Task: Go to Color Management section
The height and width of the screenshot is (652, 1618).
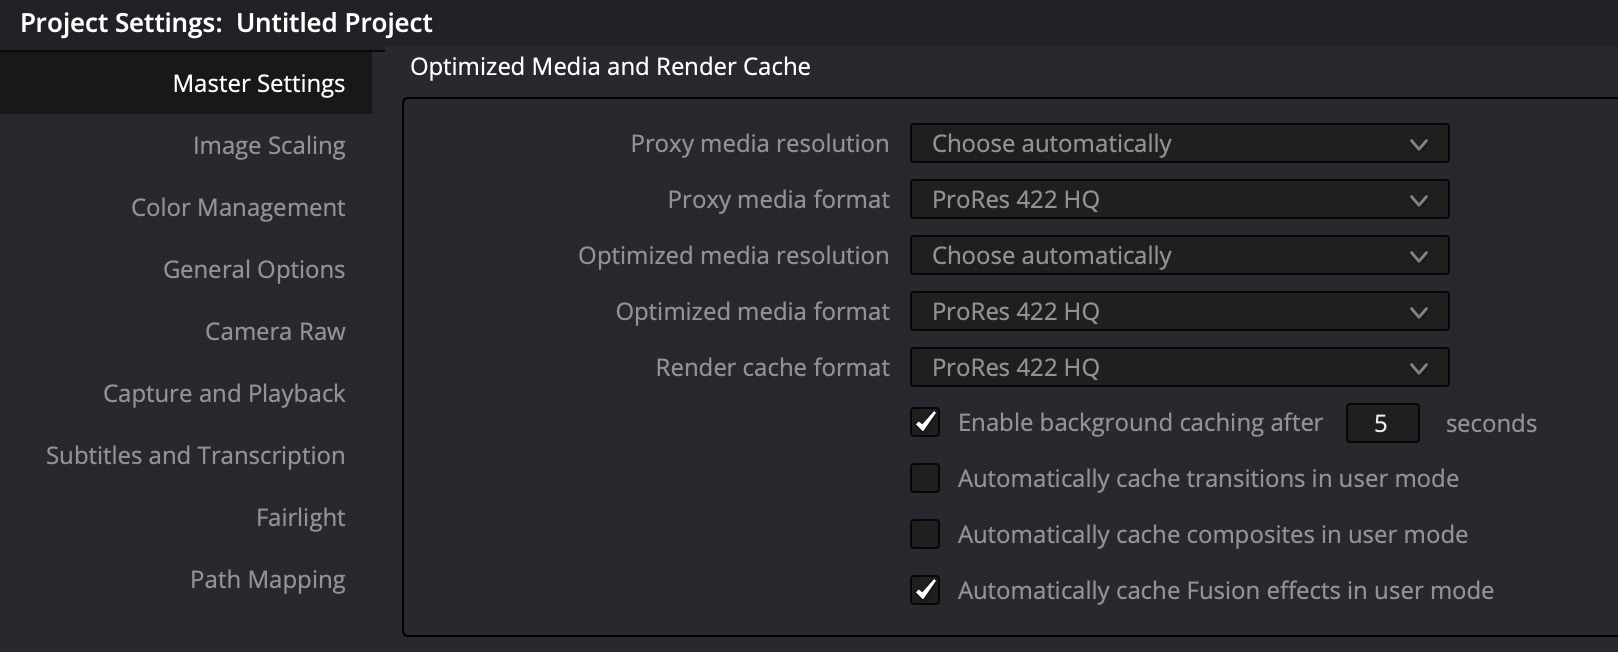Action: pyautogui.click(x=238, y=207)
